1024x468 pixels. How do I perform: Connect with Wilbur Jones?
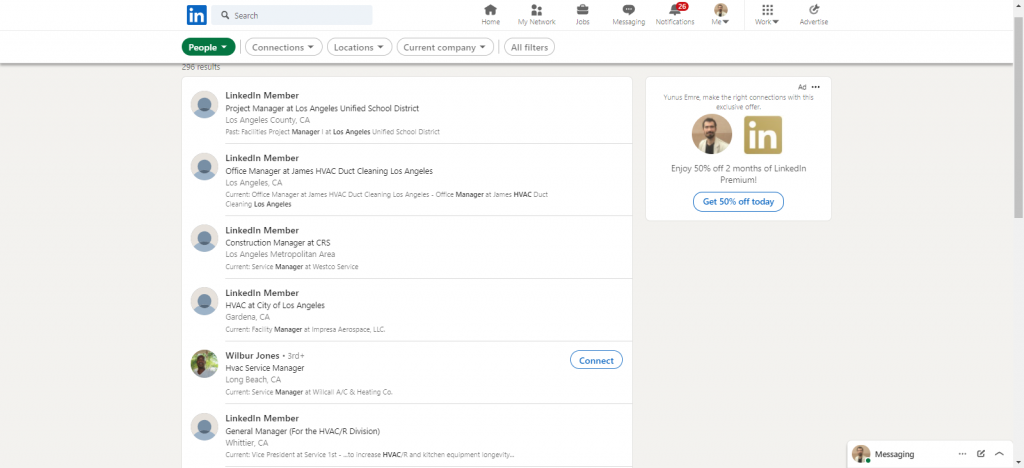596,360
